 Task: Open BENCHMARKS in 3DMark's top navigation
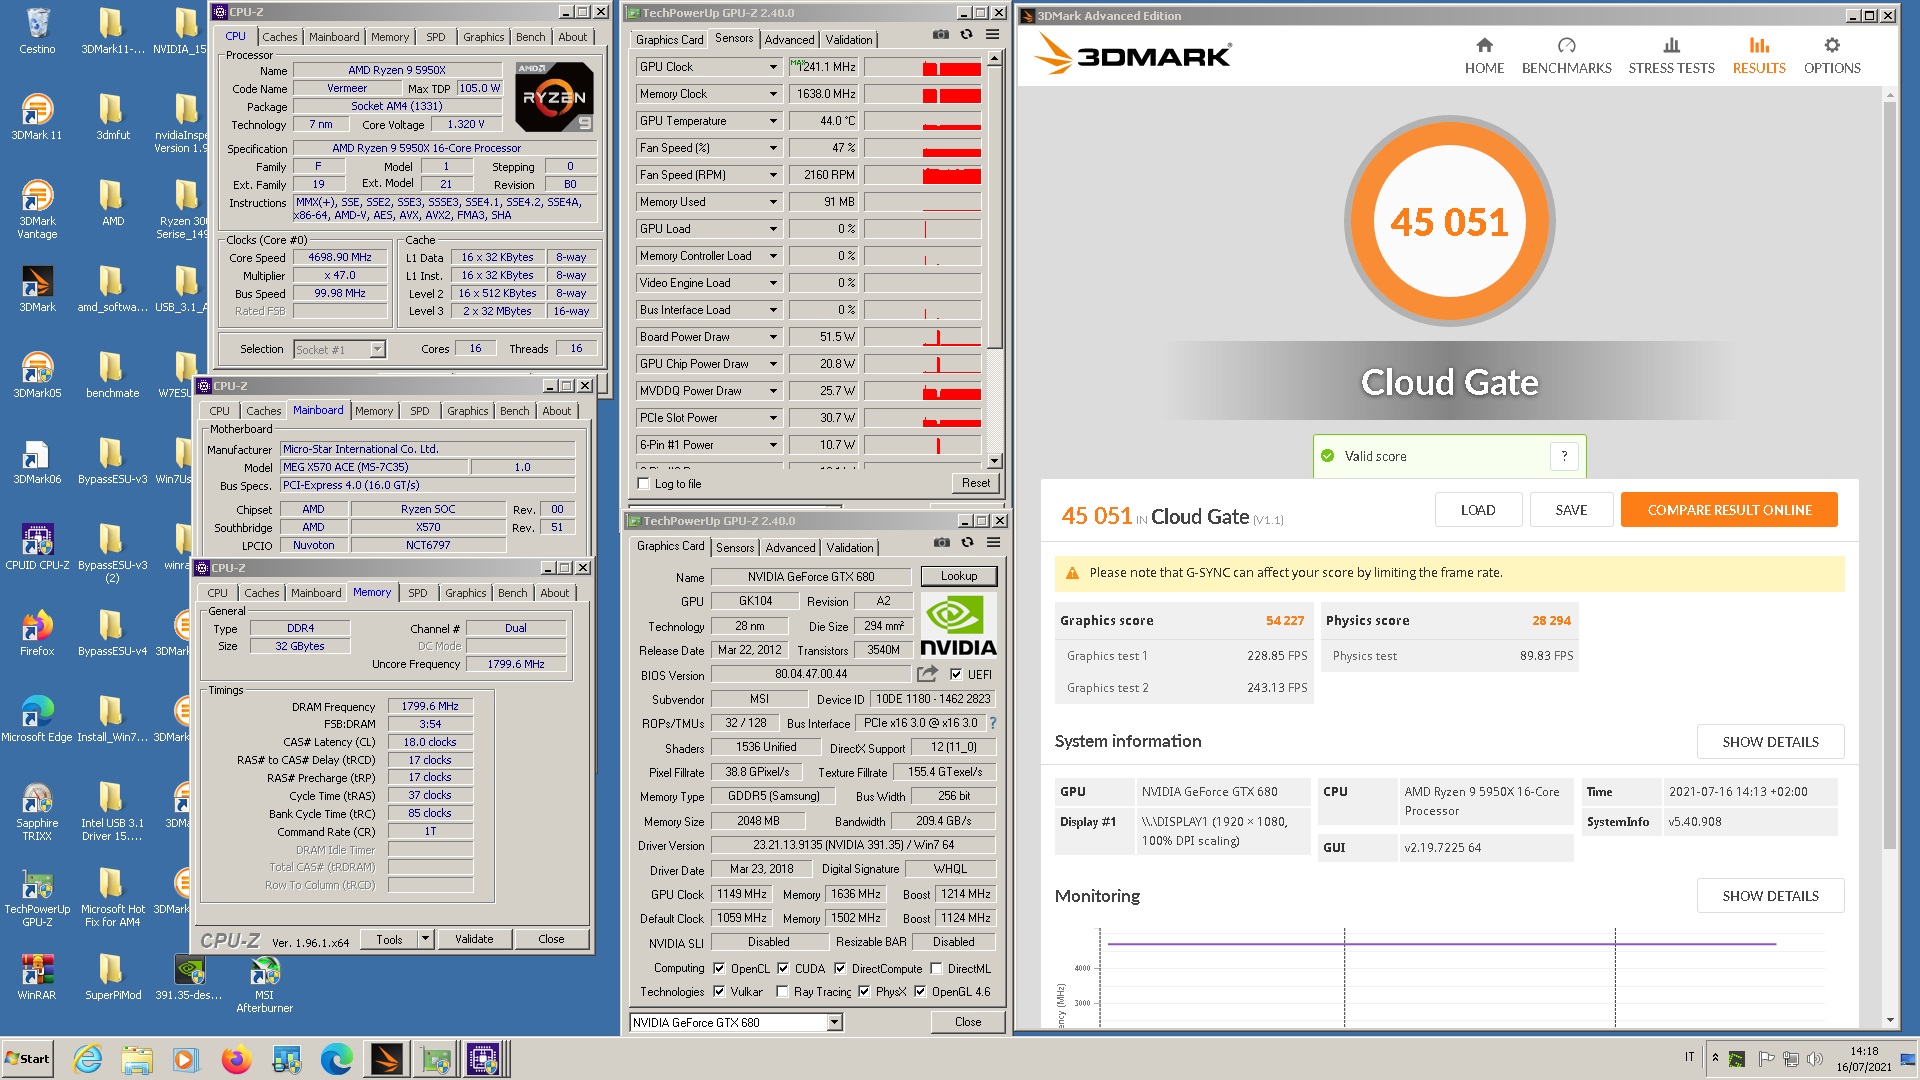(x=1566, y=56)
